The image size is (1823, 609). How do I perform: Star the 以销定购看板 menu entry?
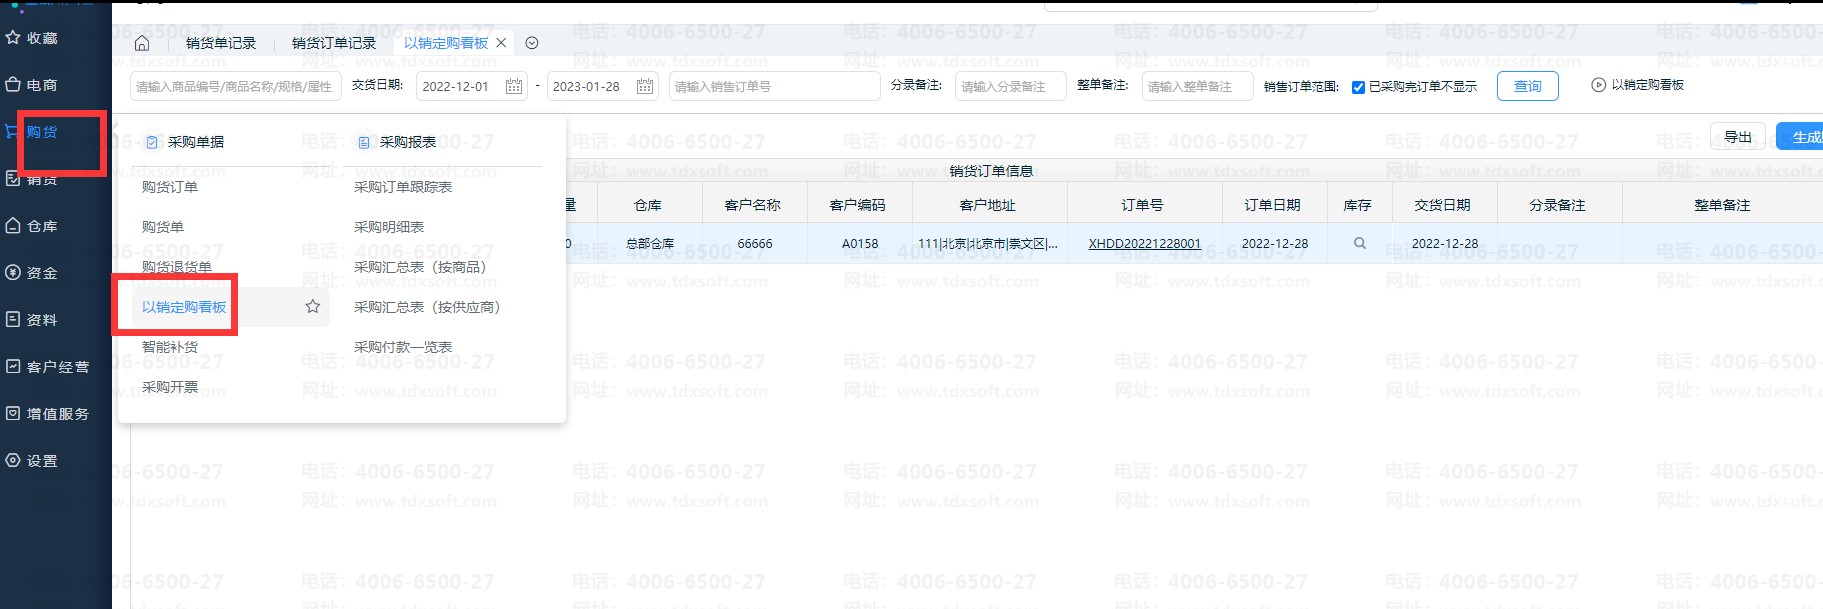(313, 307)
